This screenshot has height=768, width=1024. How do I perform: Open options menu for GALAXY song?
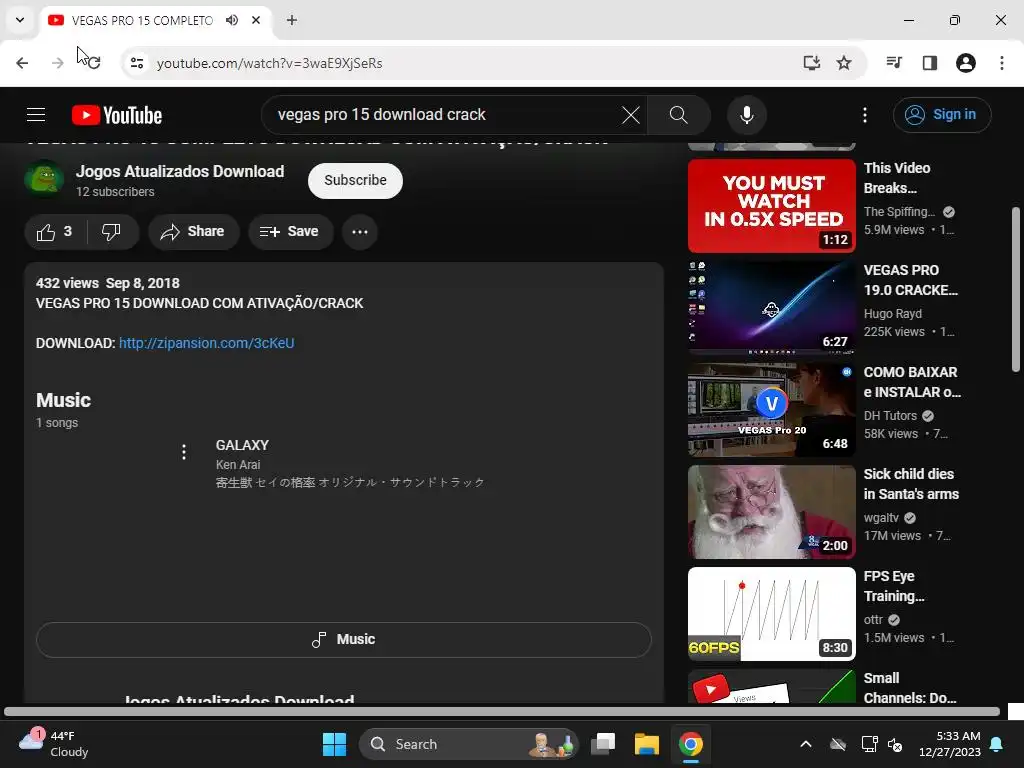(x=184, y=452)
